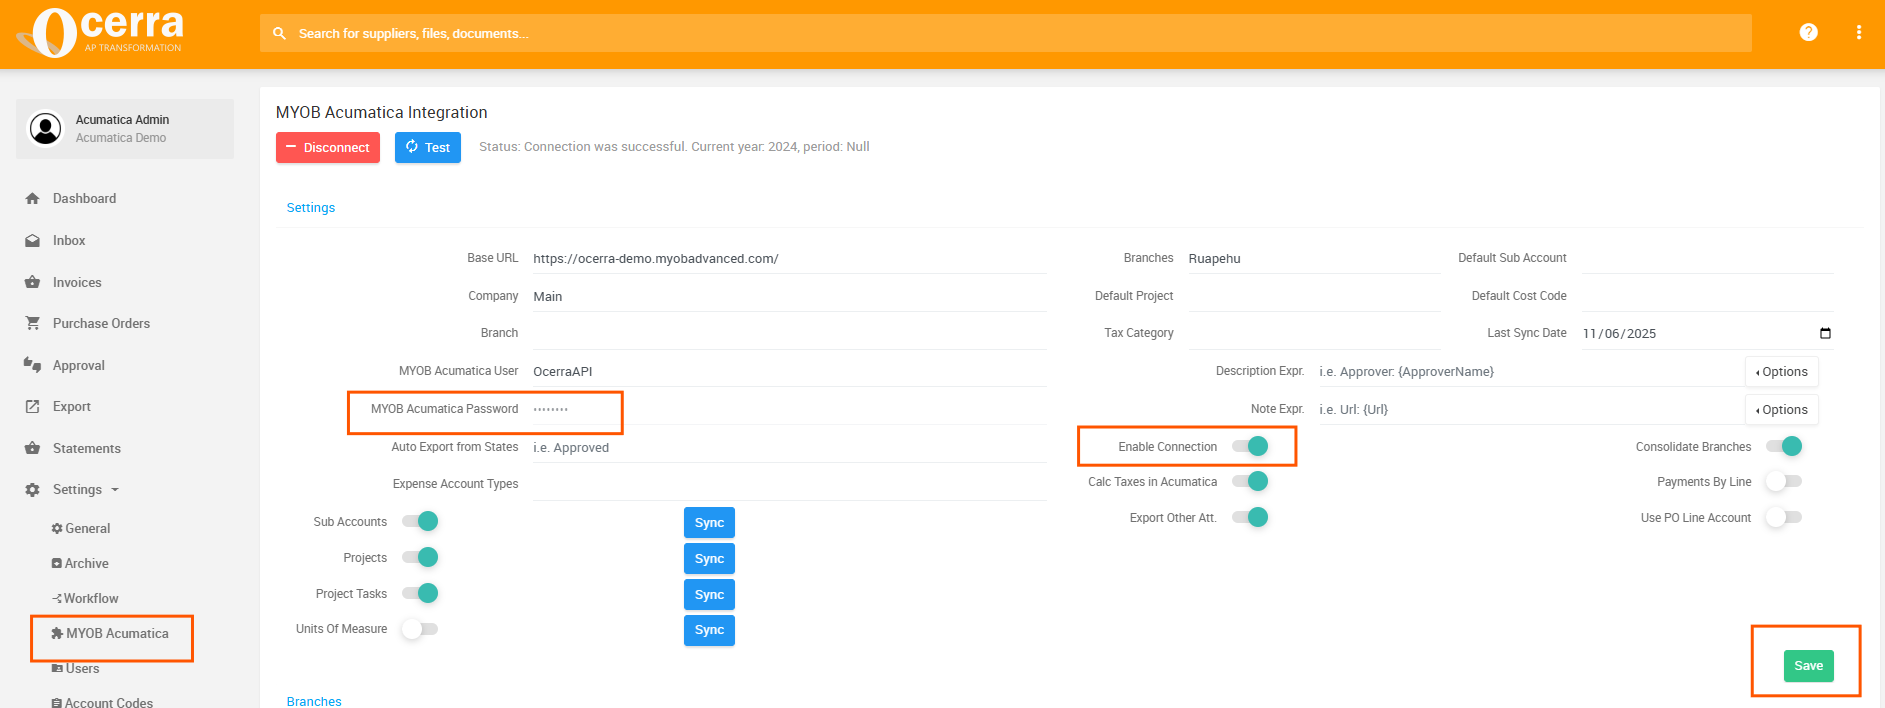
Task: Edit the Base URL field
Action: tap(789, 258)
